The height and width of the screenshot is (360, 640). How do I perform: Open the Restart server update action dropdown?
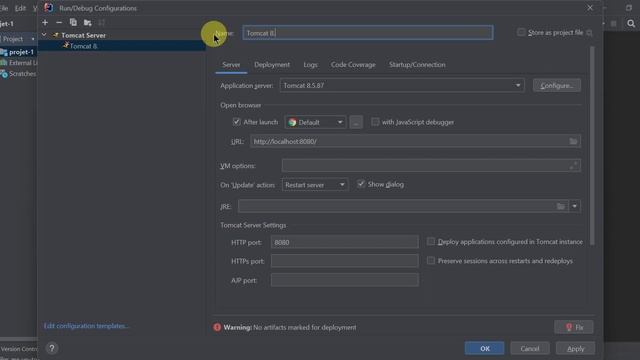click(x=315, y=185)
